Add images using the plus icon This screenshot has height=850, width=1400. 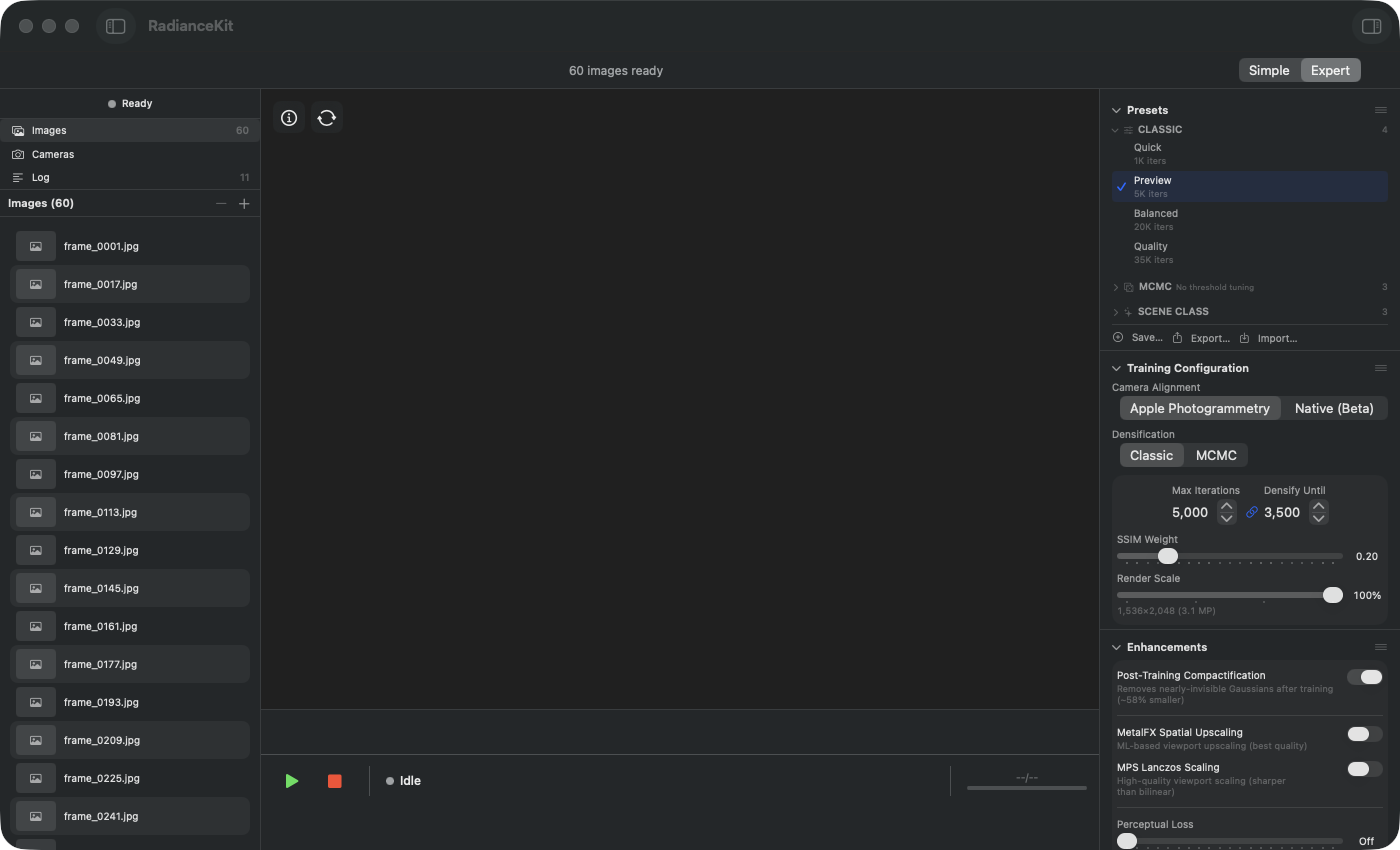(244, 203)
